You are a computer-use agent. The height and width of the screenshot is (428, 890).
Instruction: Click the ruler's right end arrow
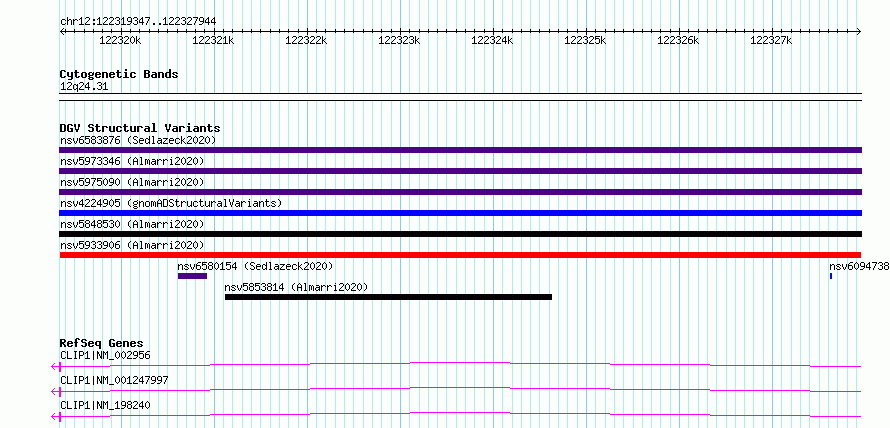pos(859,31)
